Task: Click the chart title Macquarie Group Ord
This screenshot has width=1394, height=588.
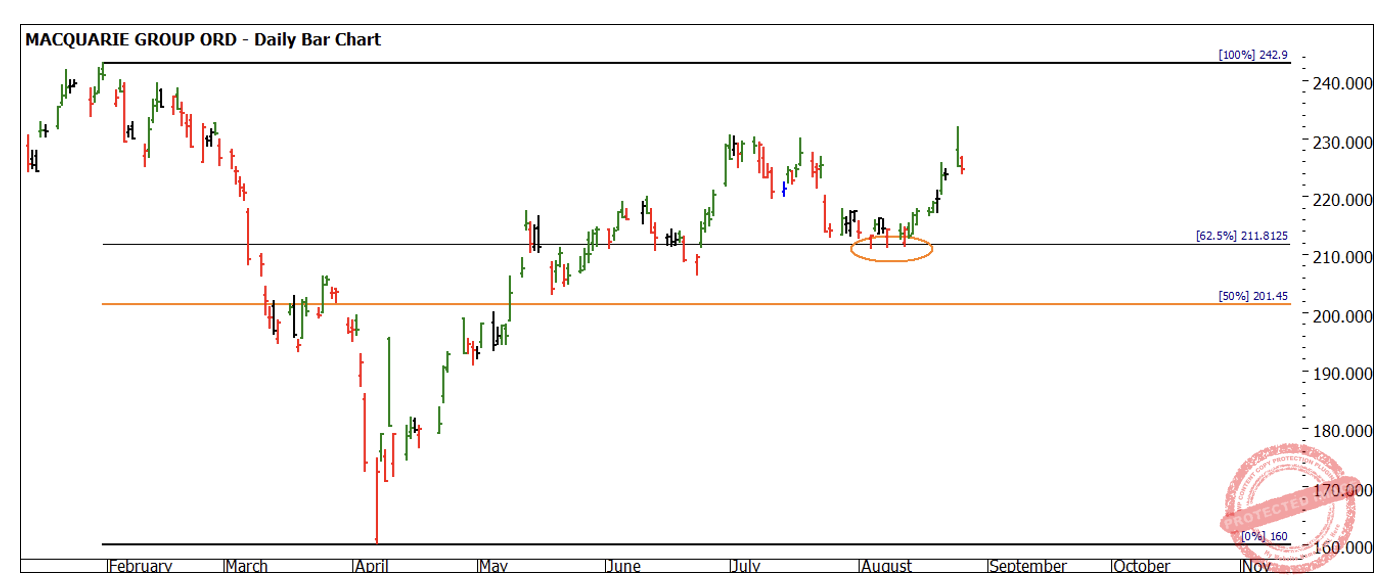Action: (x=202, y=40)
